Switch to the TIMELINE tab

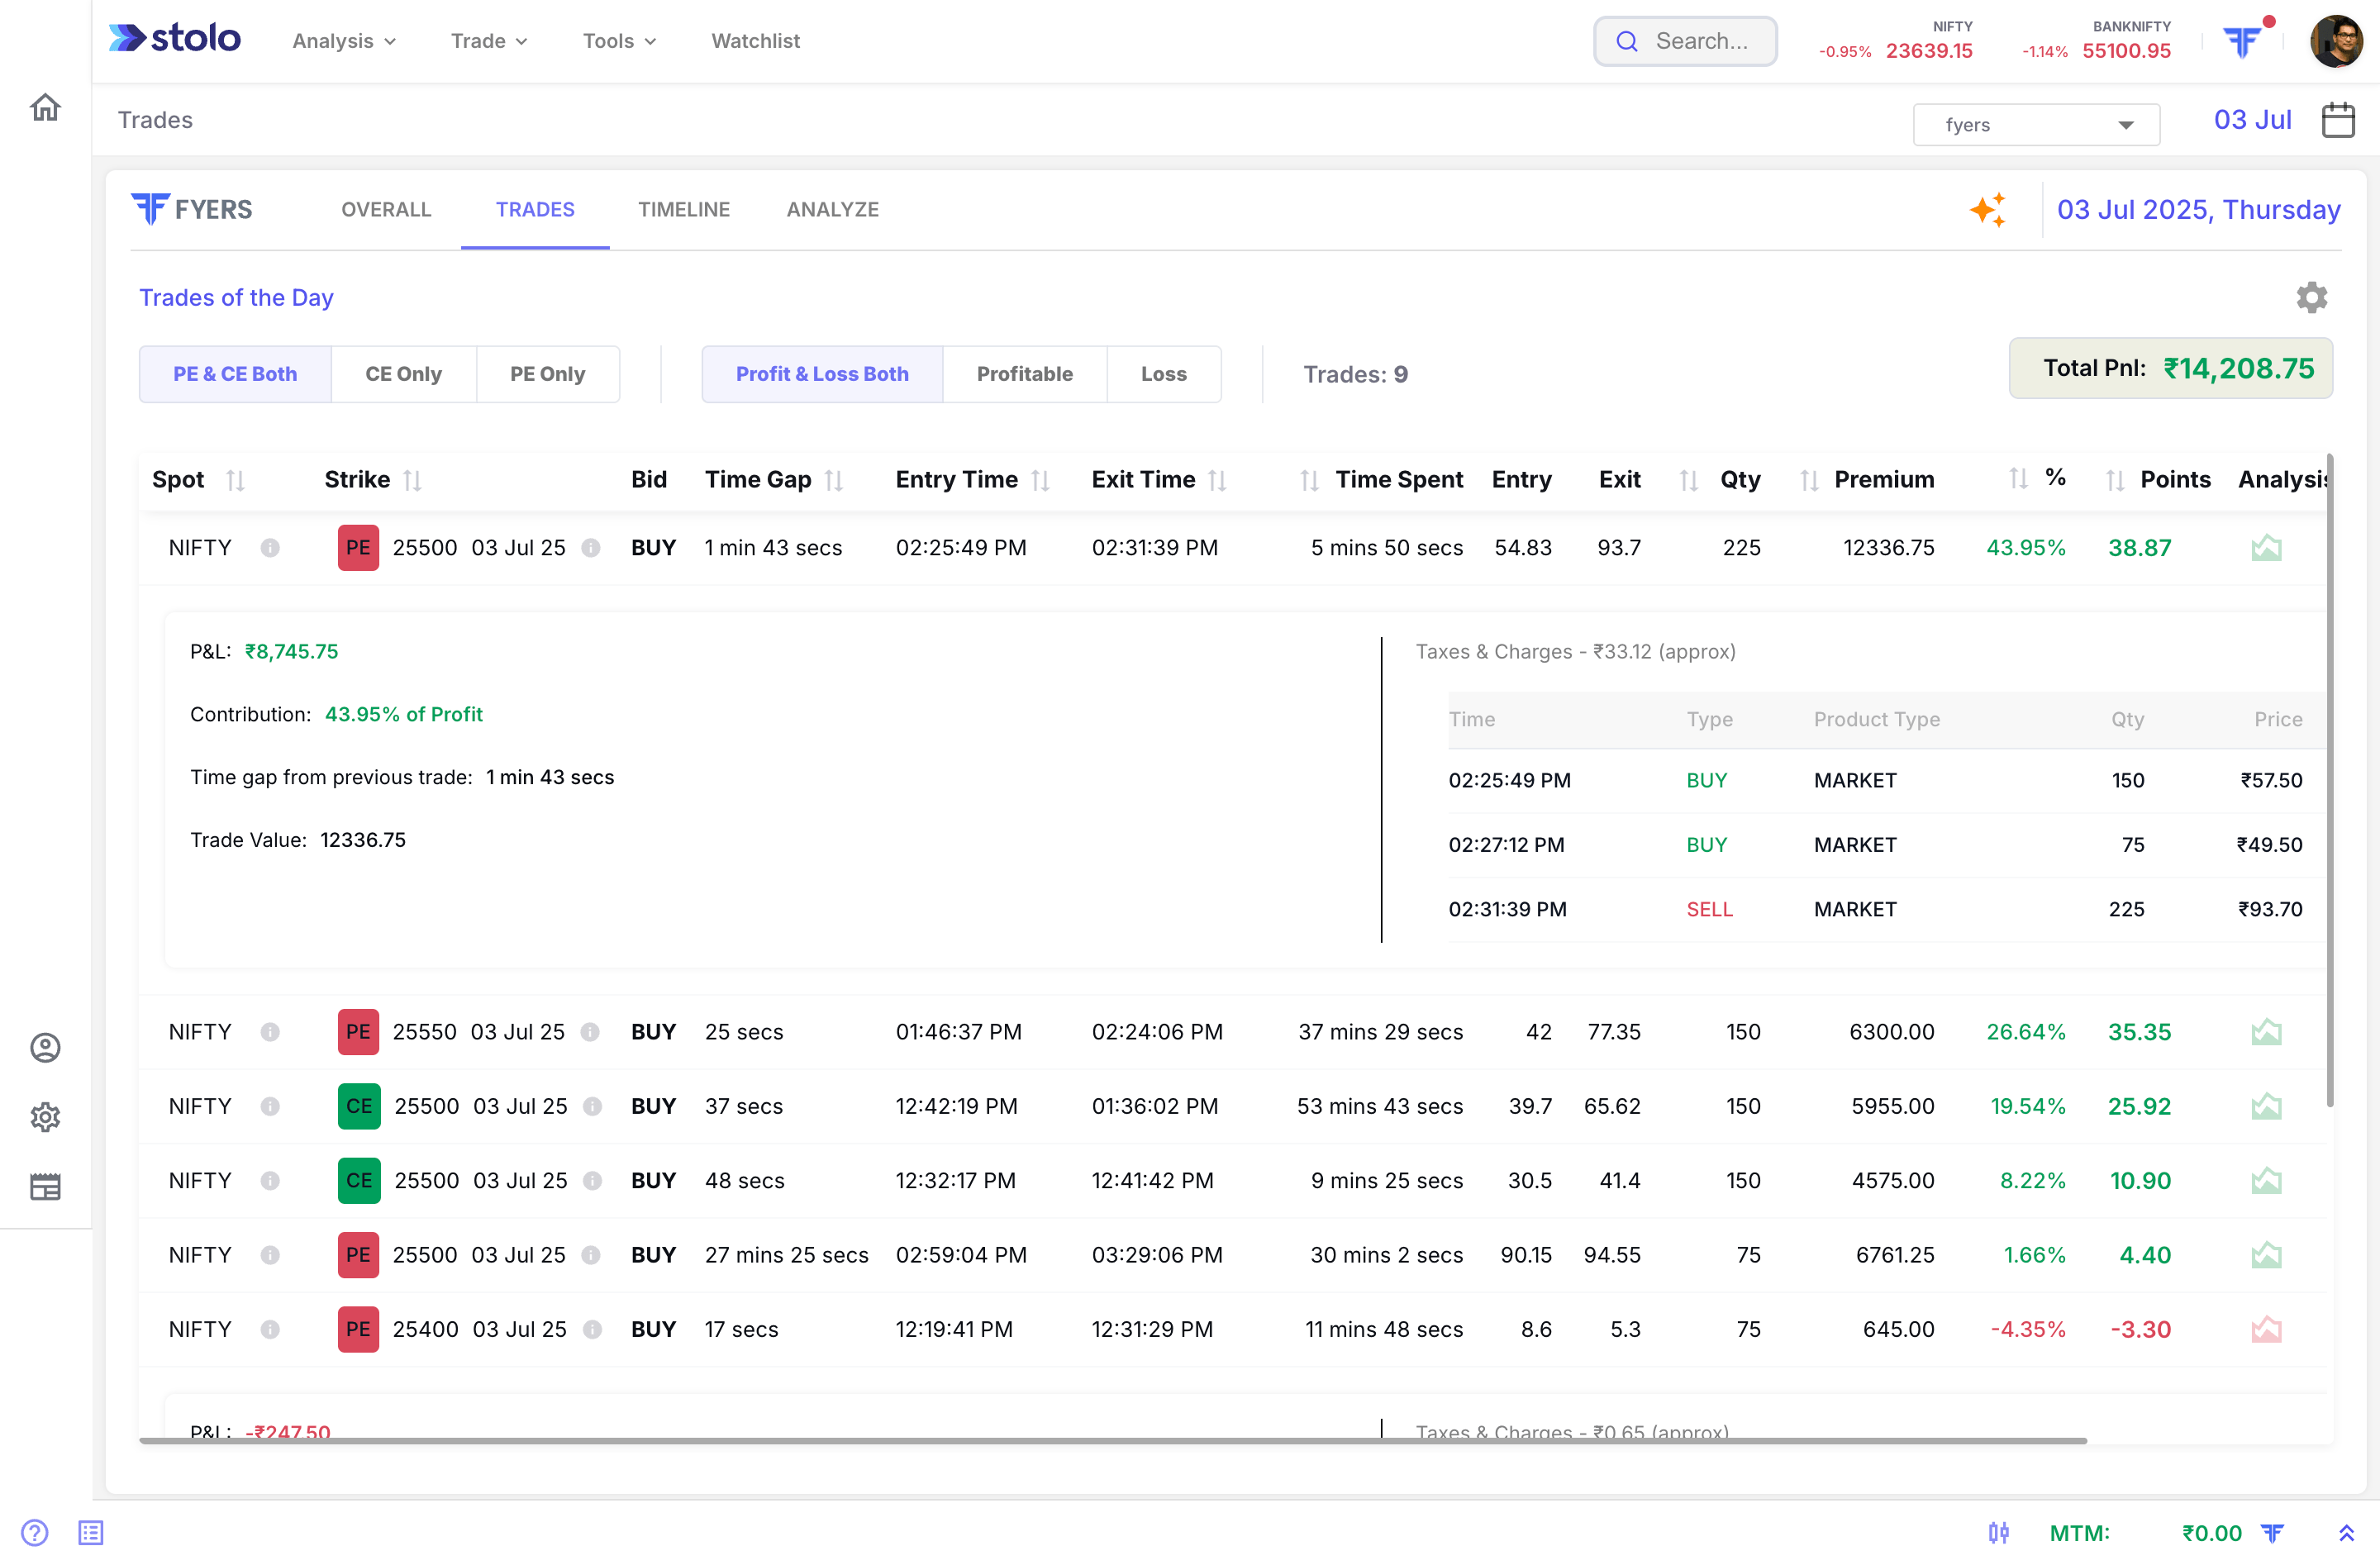684,210
